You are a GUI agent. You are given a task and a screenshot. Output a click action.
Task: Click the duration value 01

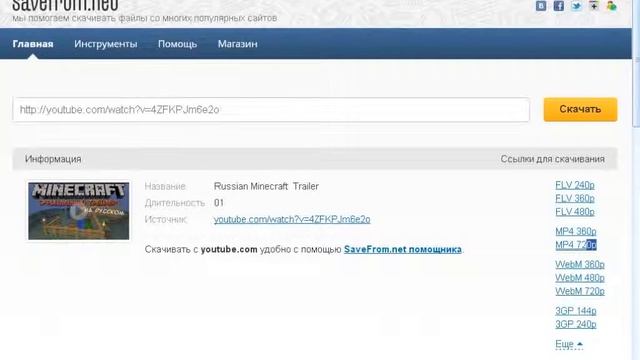point(219,203)
